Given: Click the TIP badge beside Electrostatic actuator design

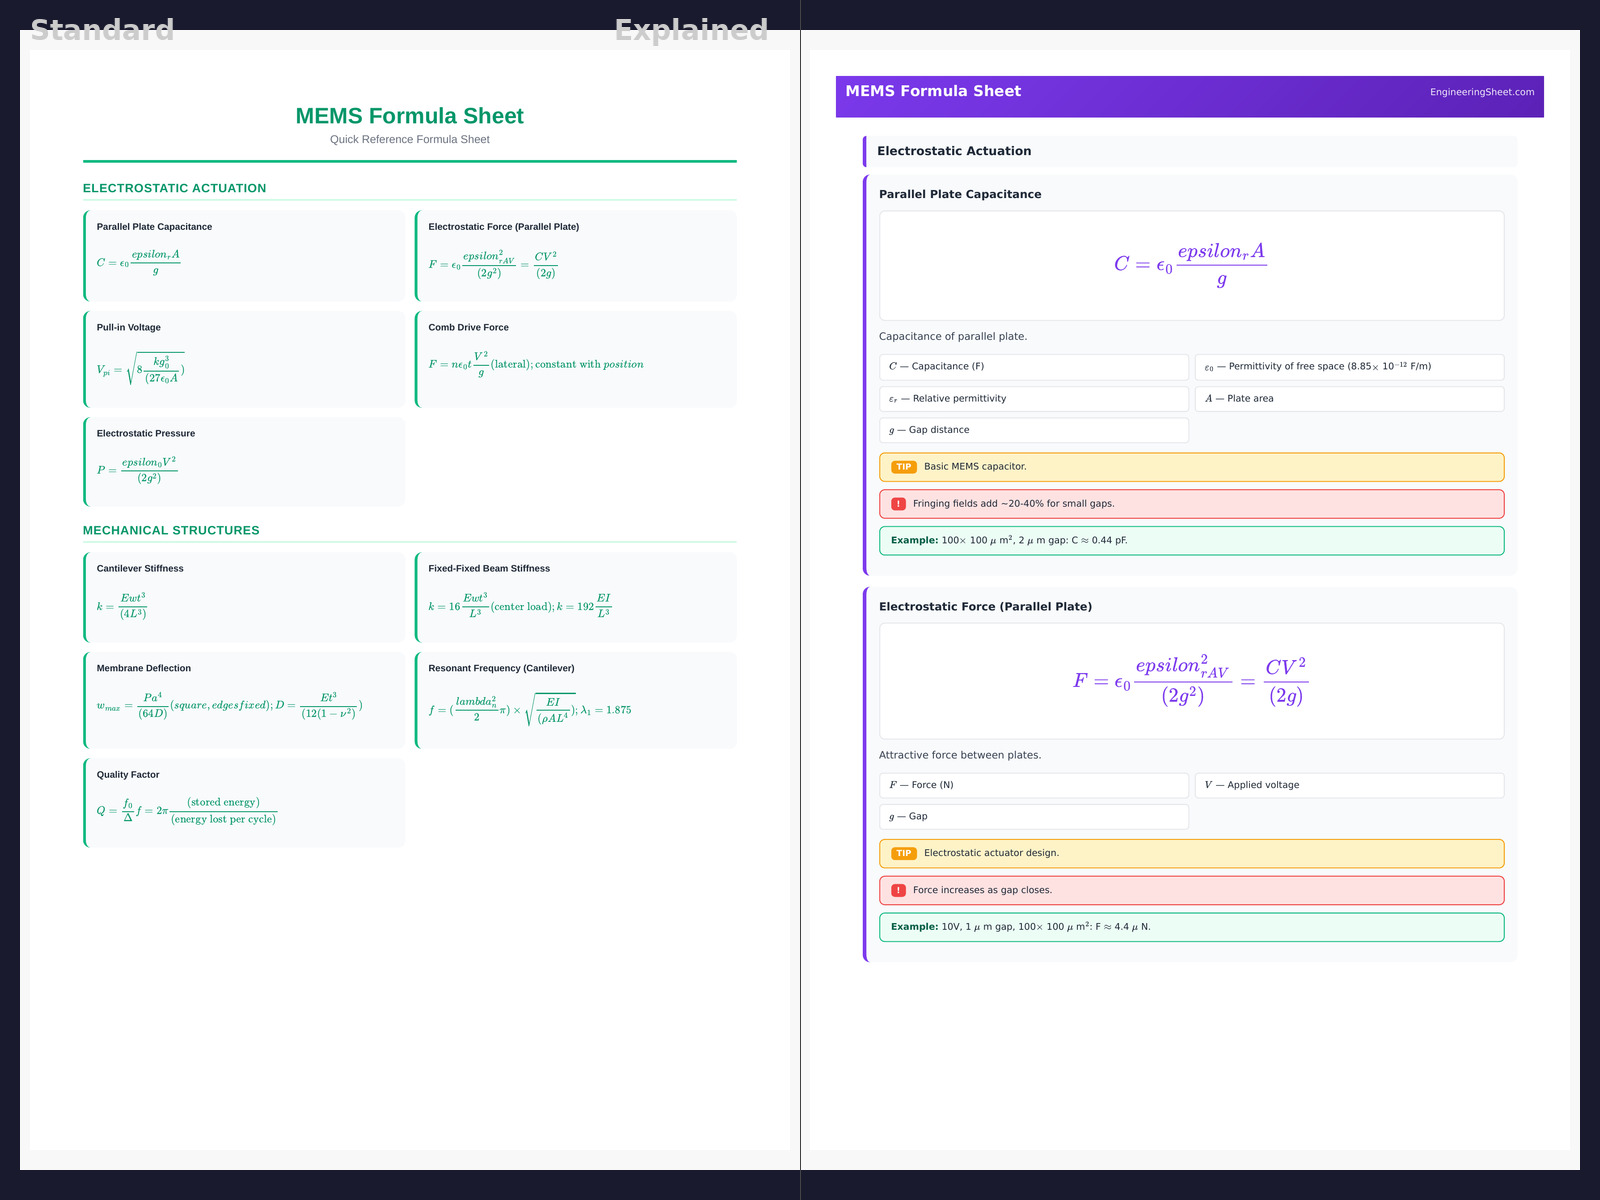Looking at the screenshot, I should pos(903,854).
